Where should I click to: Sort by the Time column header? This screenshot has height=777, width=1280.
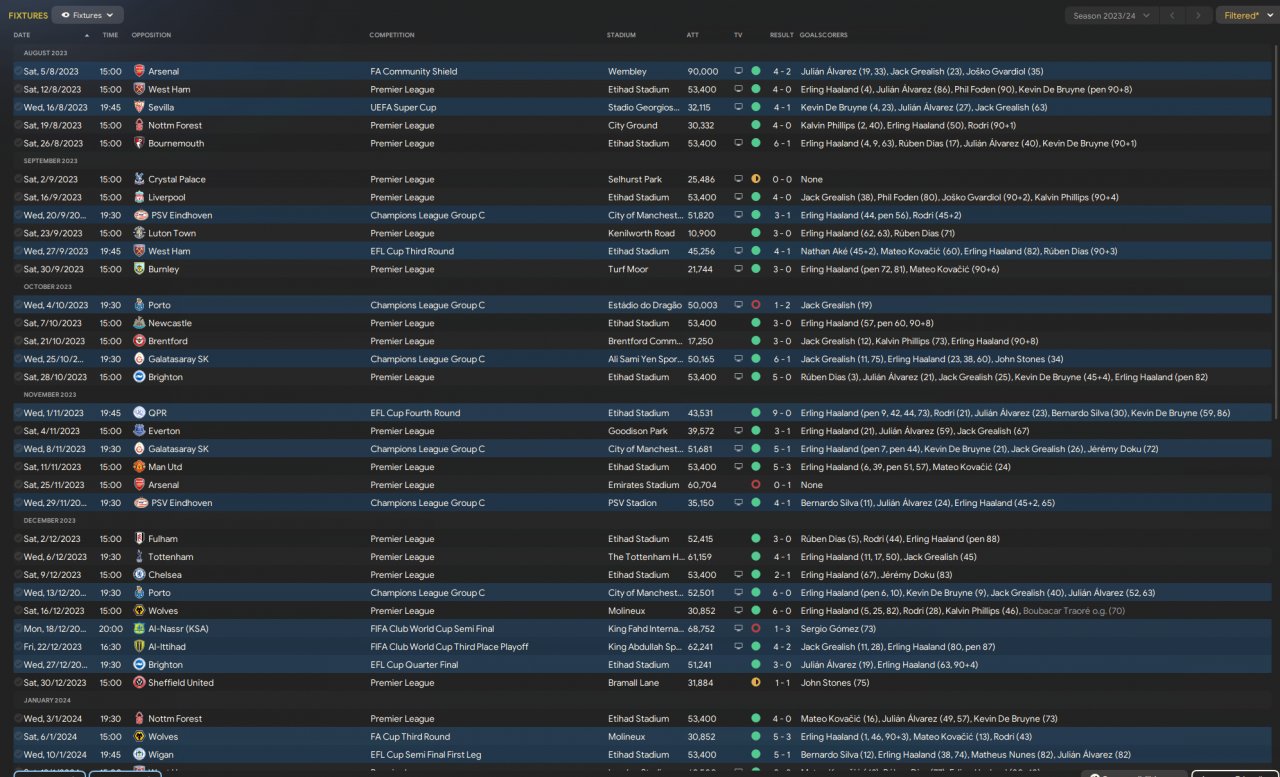(x=110, y=35)
